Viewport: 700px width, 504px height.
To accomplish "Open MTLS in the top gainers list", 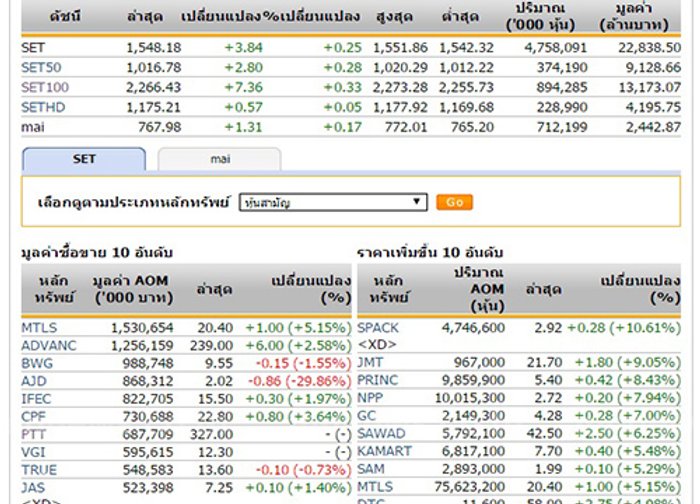I will [375, 487].
